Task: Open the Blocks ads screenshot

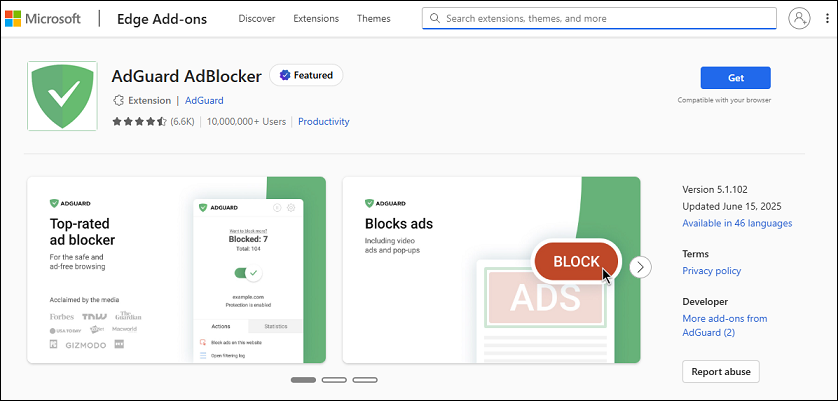Action: (x=491, y=270)
